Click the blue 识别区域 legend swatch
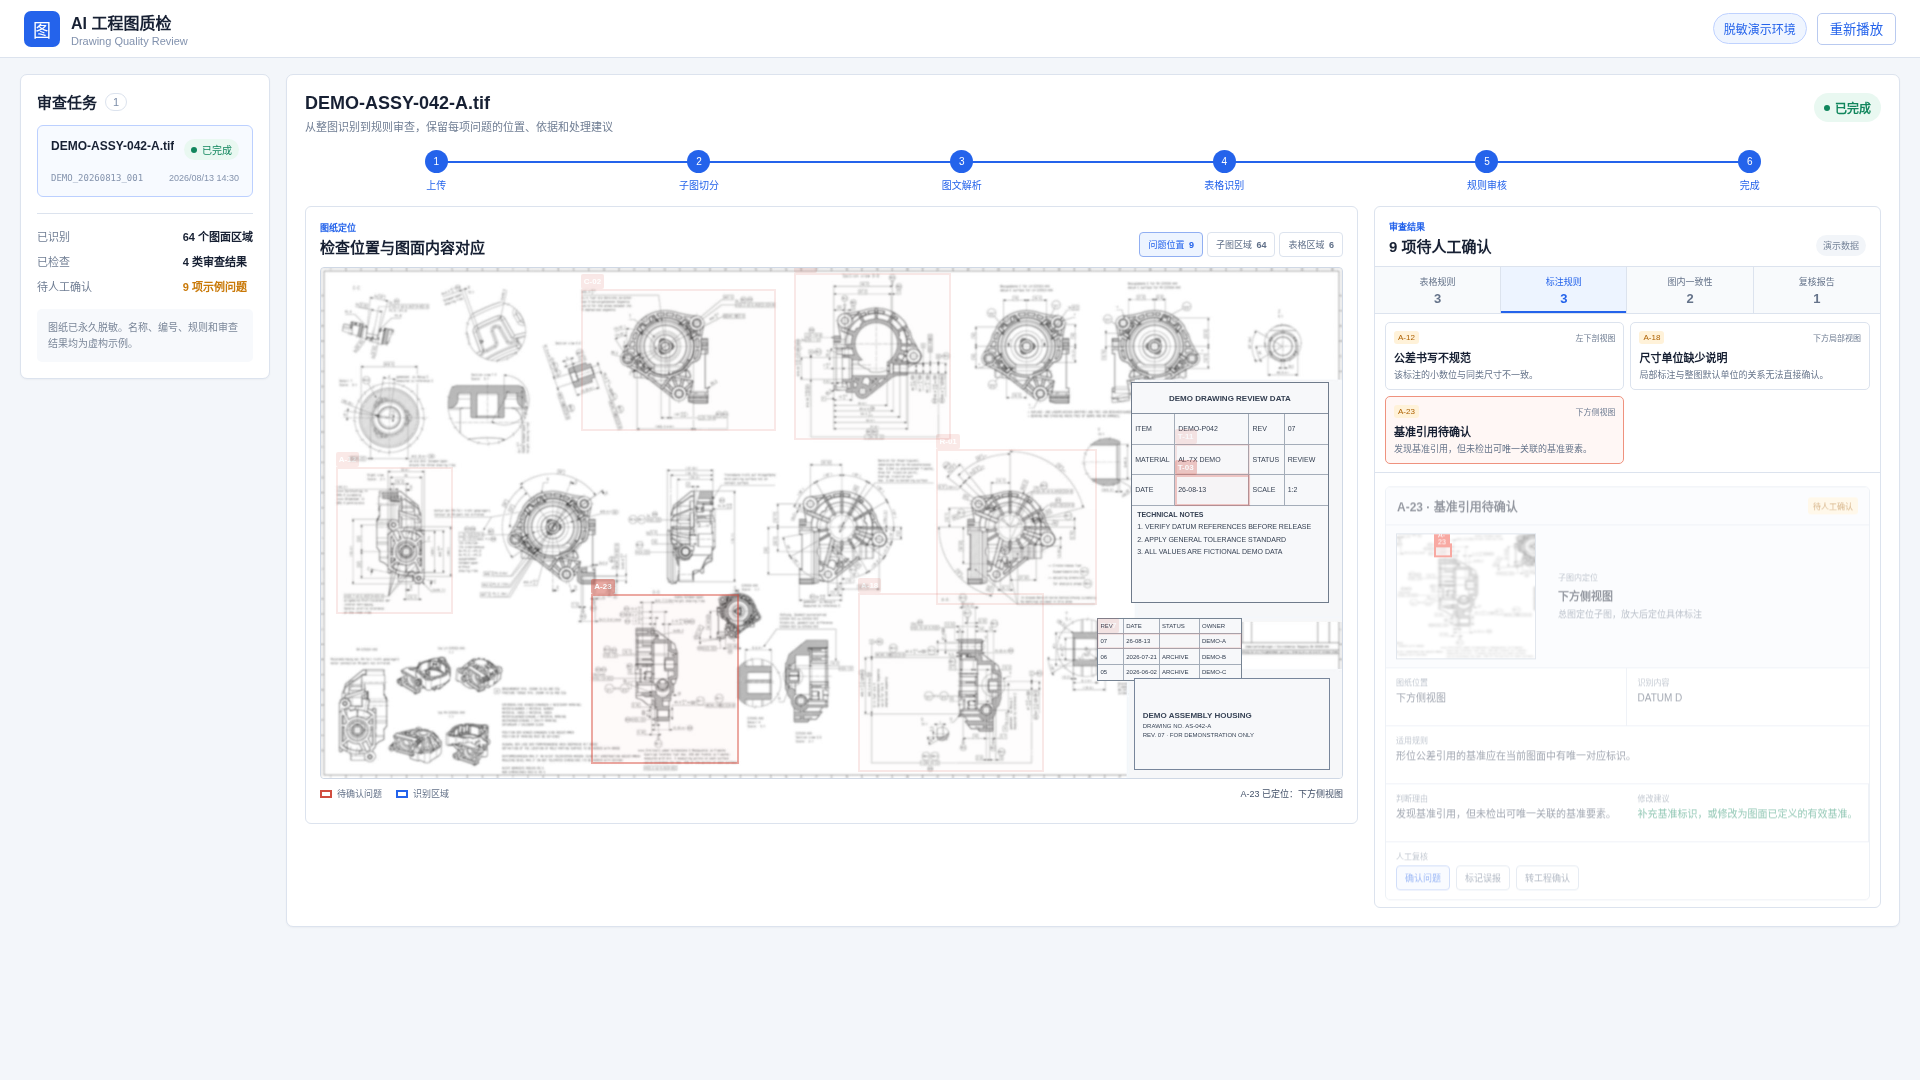Image resolution: width=1920 pixels, height=1080 pixels. point(402,794)
